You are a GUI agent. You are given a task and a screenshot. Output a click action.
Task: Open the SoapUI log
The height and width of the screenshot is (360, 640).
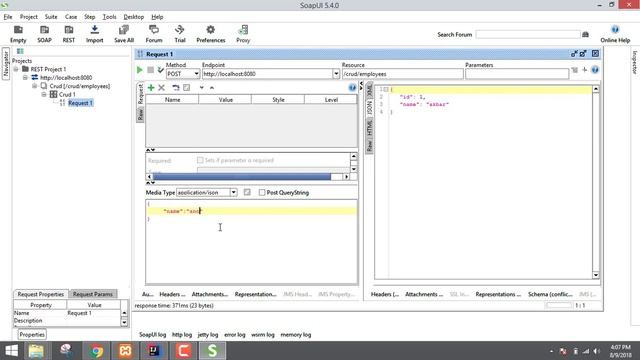click(152, 334)
